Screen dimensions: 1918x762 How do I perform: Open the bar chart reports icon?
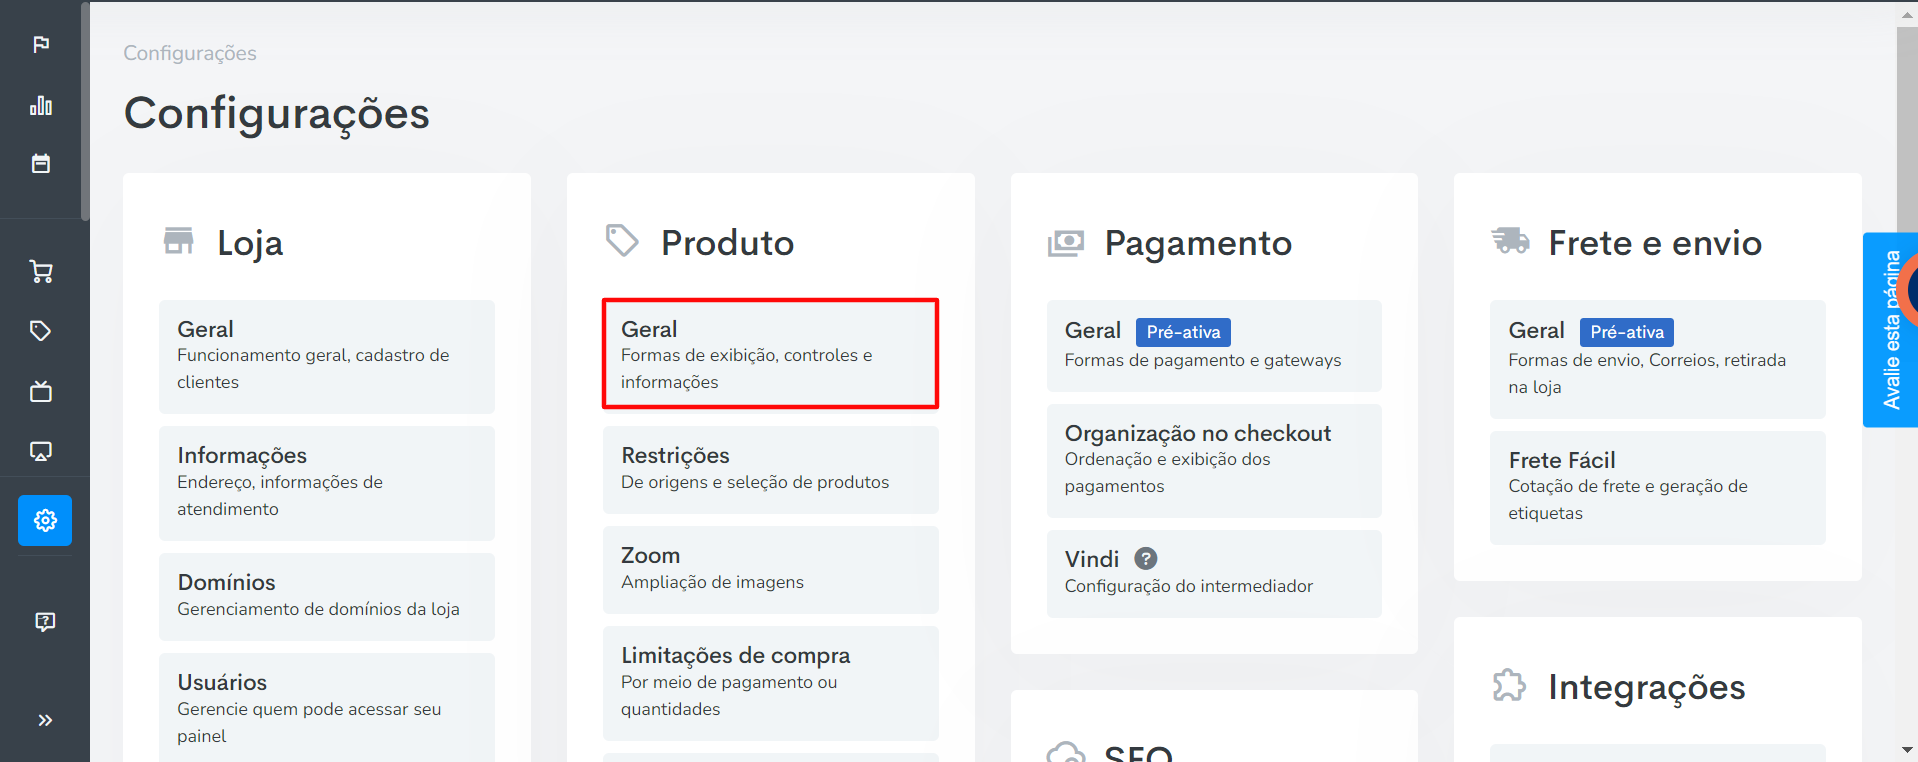[41, 105]
